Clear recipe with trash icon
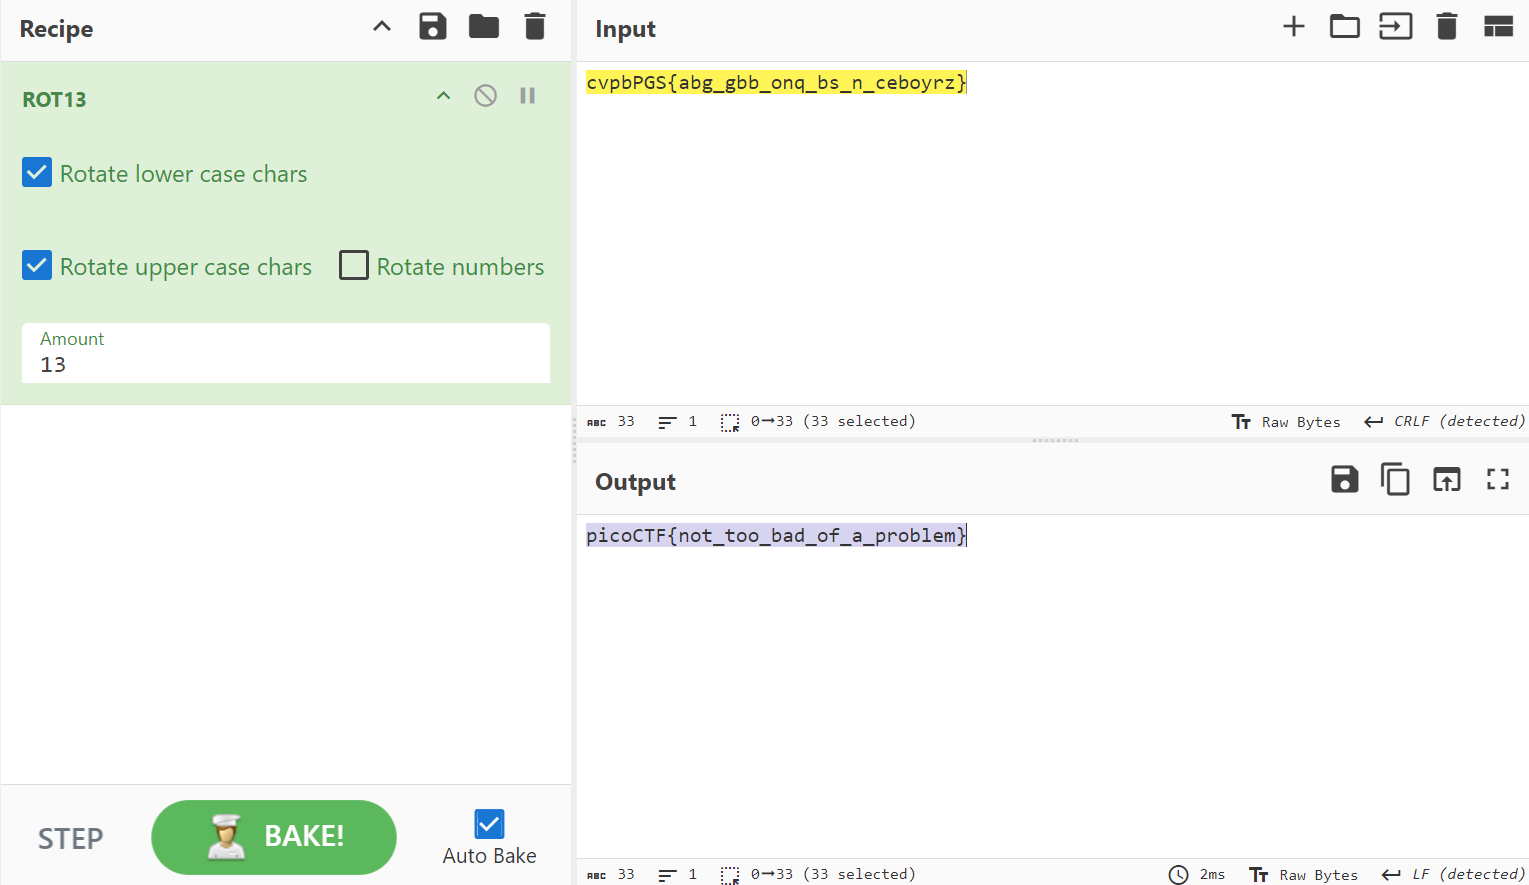The width and height of the screenshot is (1529, 885). coord(535,27)
